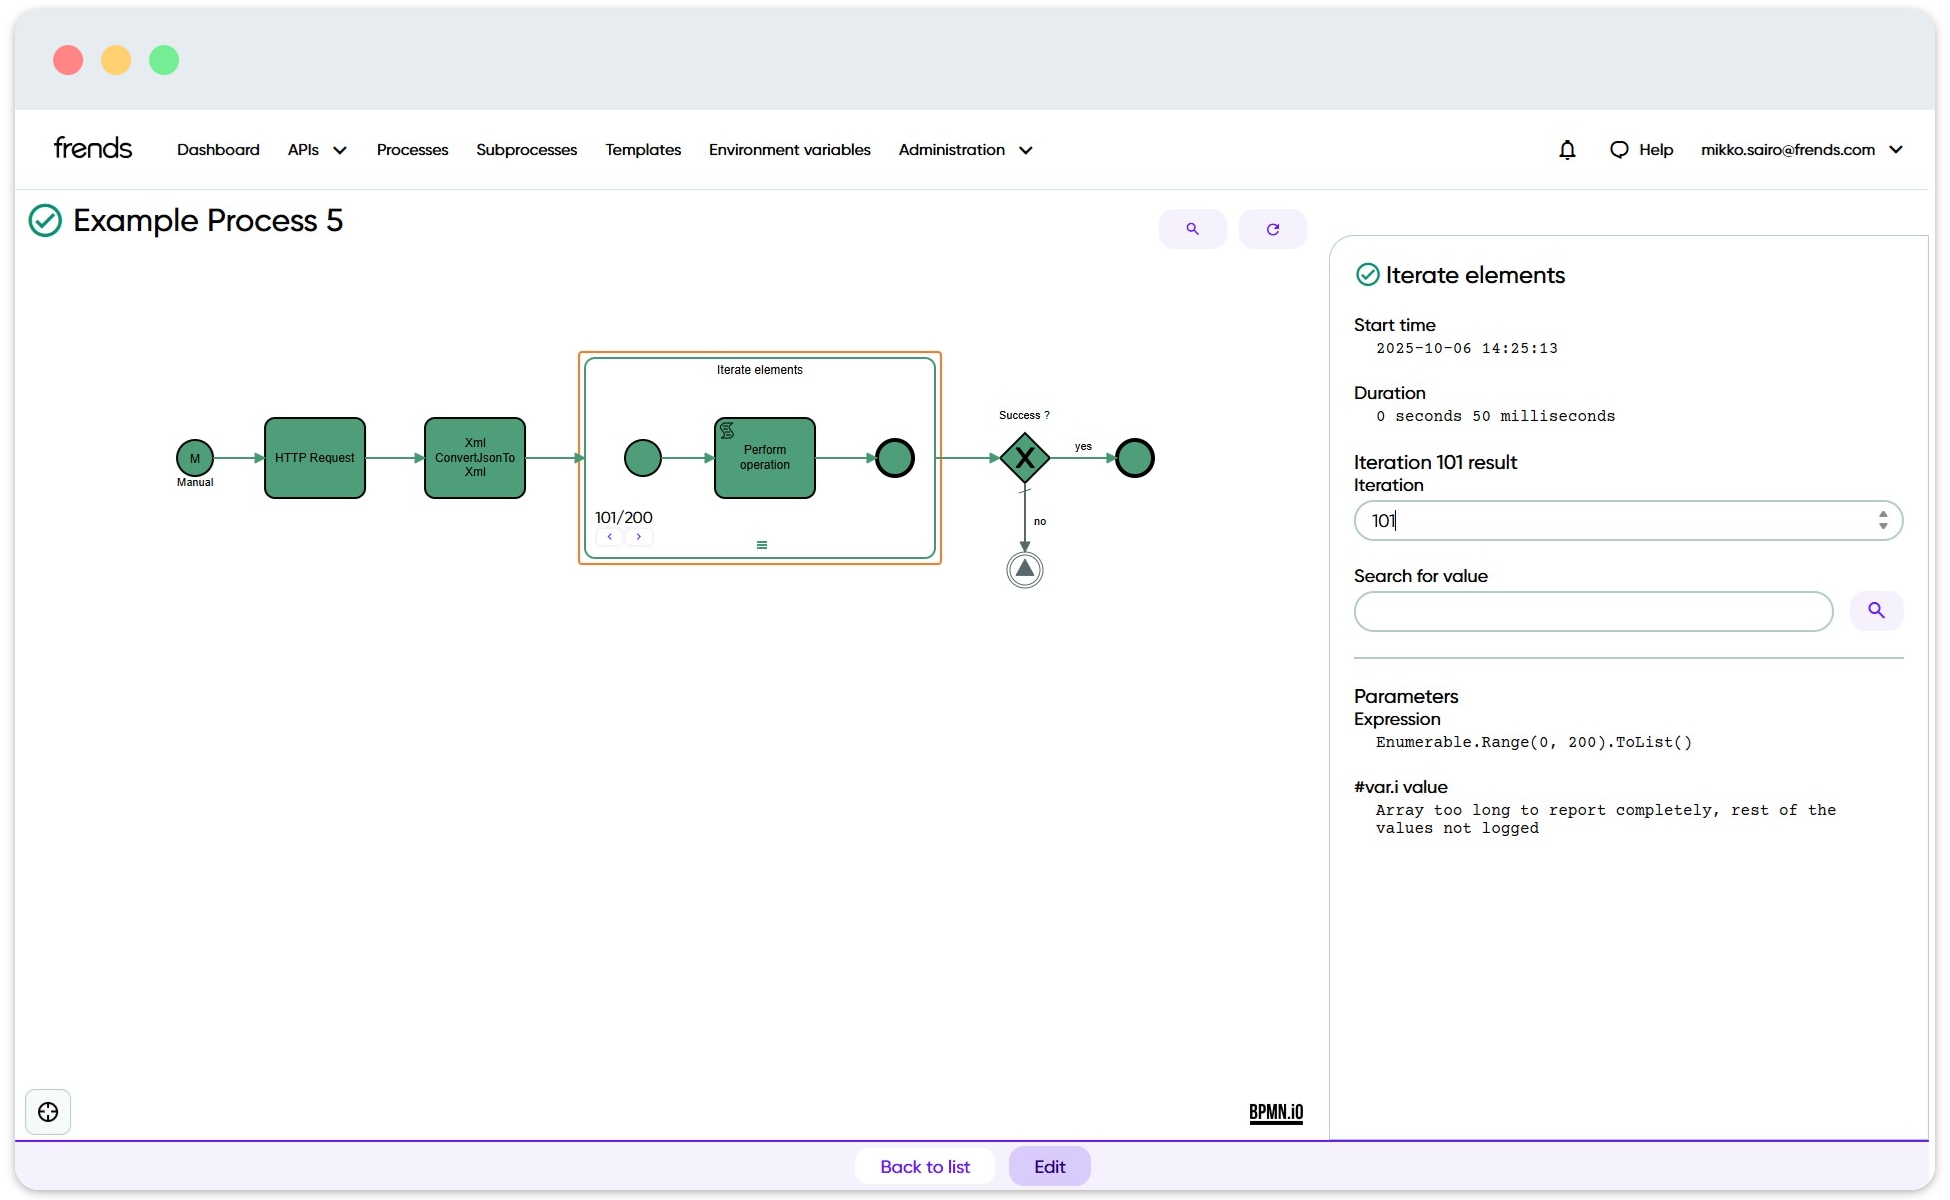Go to next iteration in subprocess

[x=638, y=537]
